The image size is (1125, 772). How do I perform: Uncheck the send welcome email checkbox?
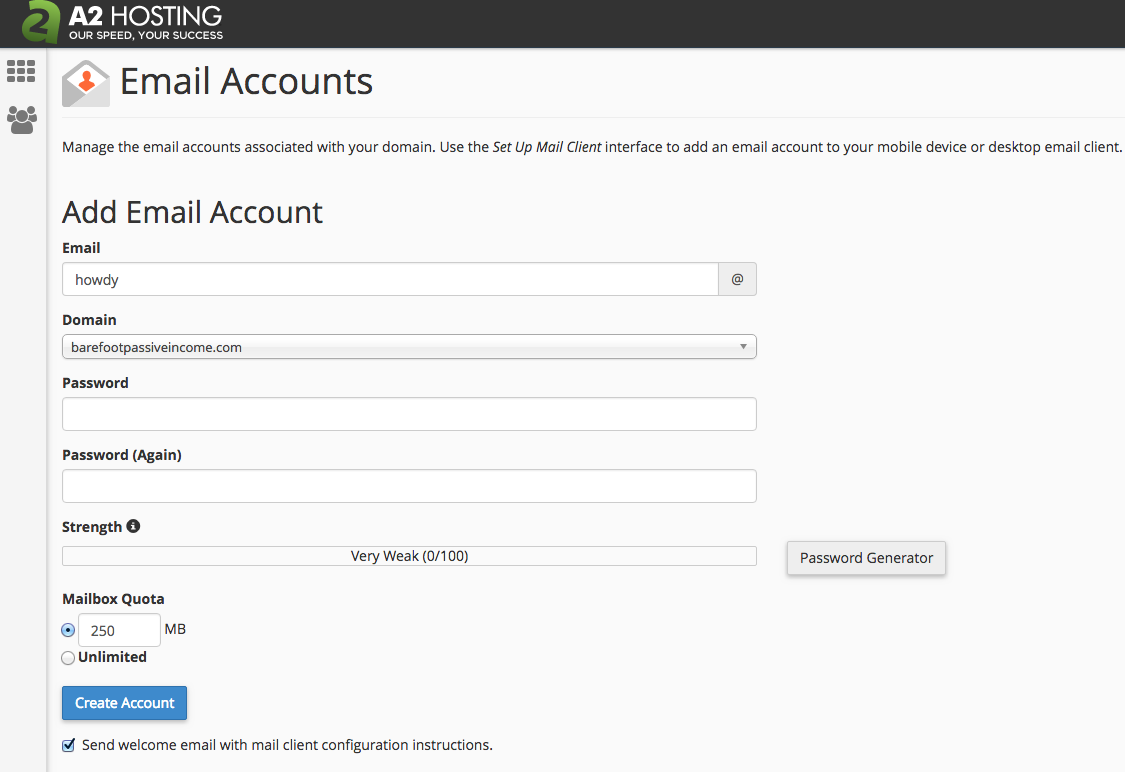pyautogui.click(x=69, y=745)
